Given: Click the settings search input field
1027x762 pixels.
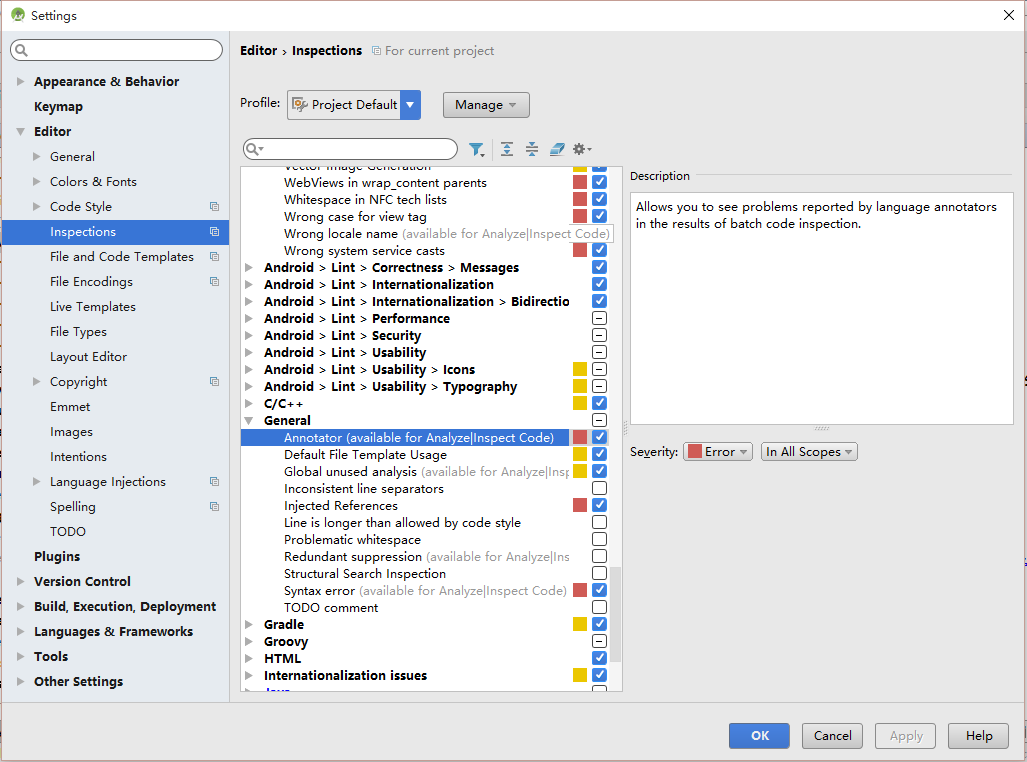Looking at the screenshot, I should 117,50.
